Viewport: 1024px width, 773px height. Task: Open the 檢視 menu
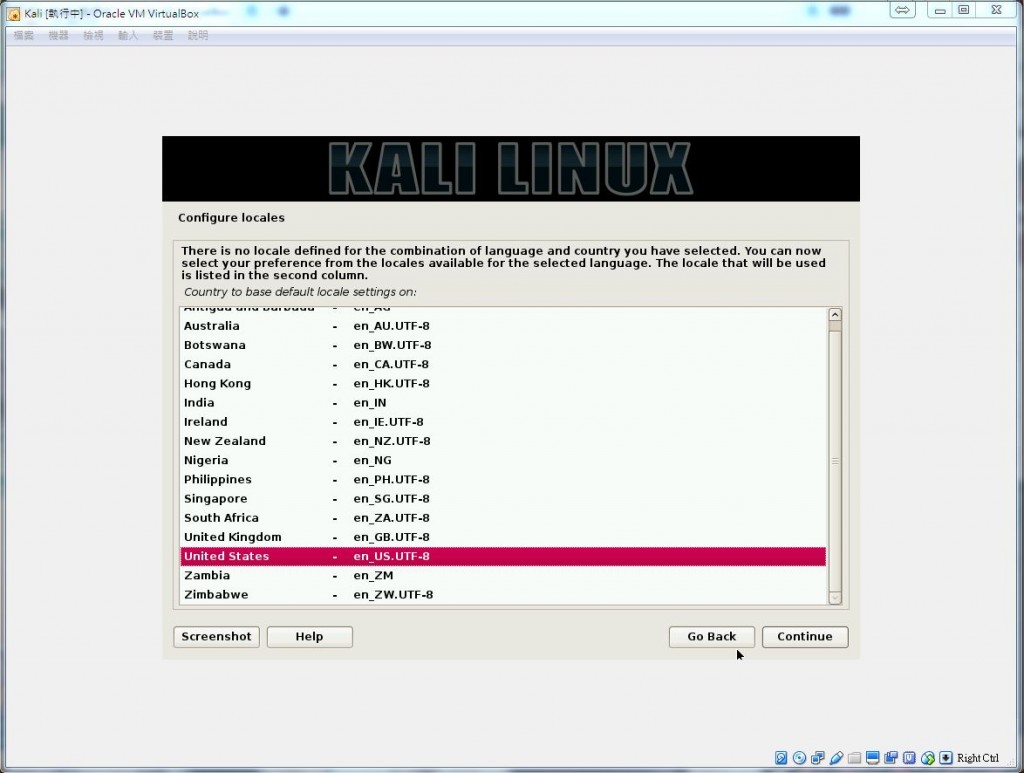coord(93,35)
